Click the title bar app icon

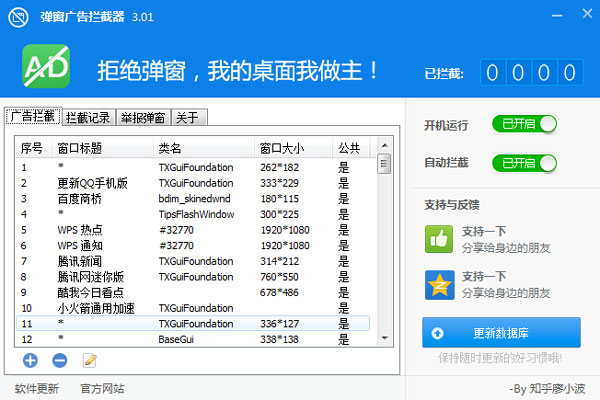click(17, 16)
